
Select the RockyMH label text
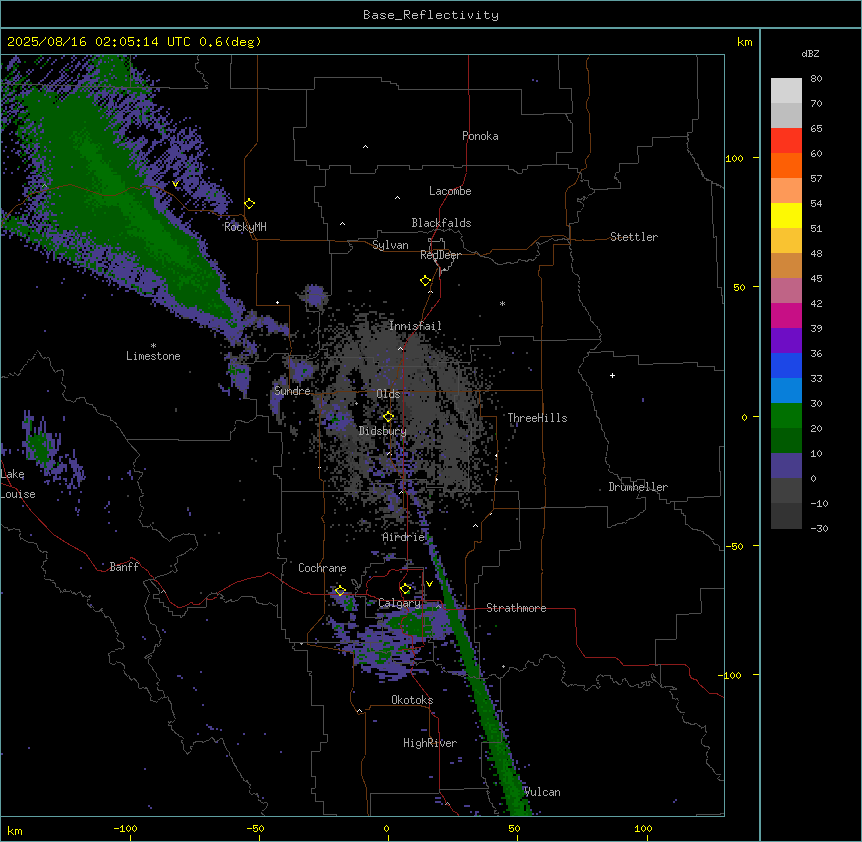tap(245, 227)
